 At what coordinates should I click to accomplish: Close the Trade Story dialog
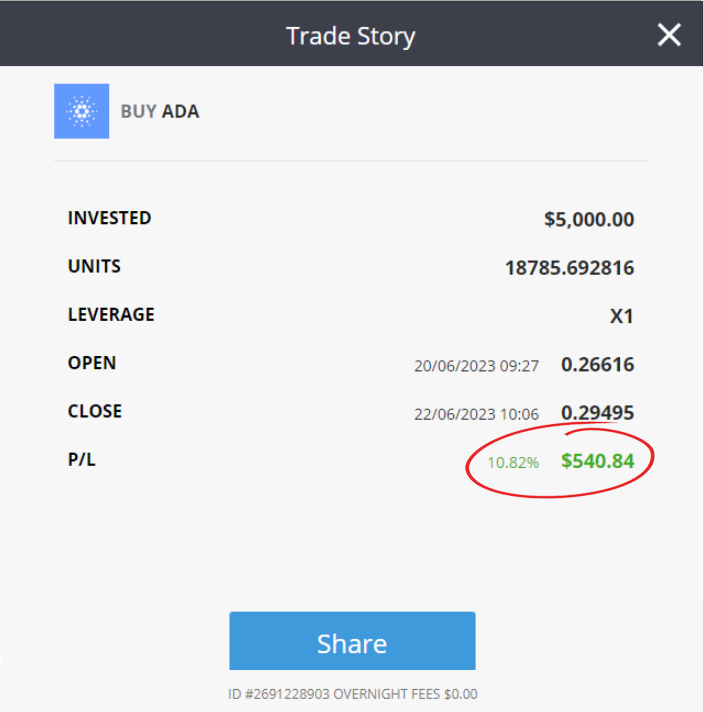pyautogui.click(x=669, y=36)
